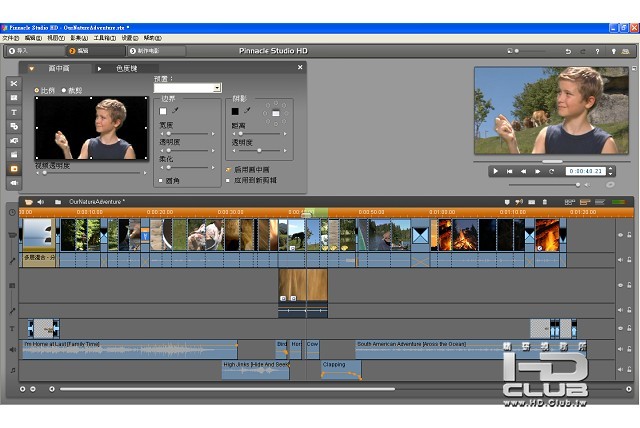The image size is (640, 428).
Task: Open the clip properties scissors tool
Action: pyautogui.click(x=14, y=84)
